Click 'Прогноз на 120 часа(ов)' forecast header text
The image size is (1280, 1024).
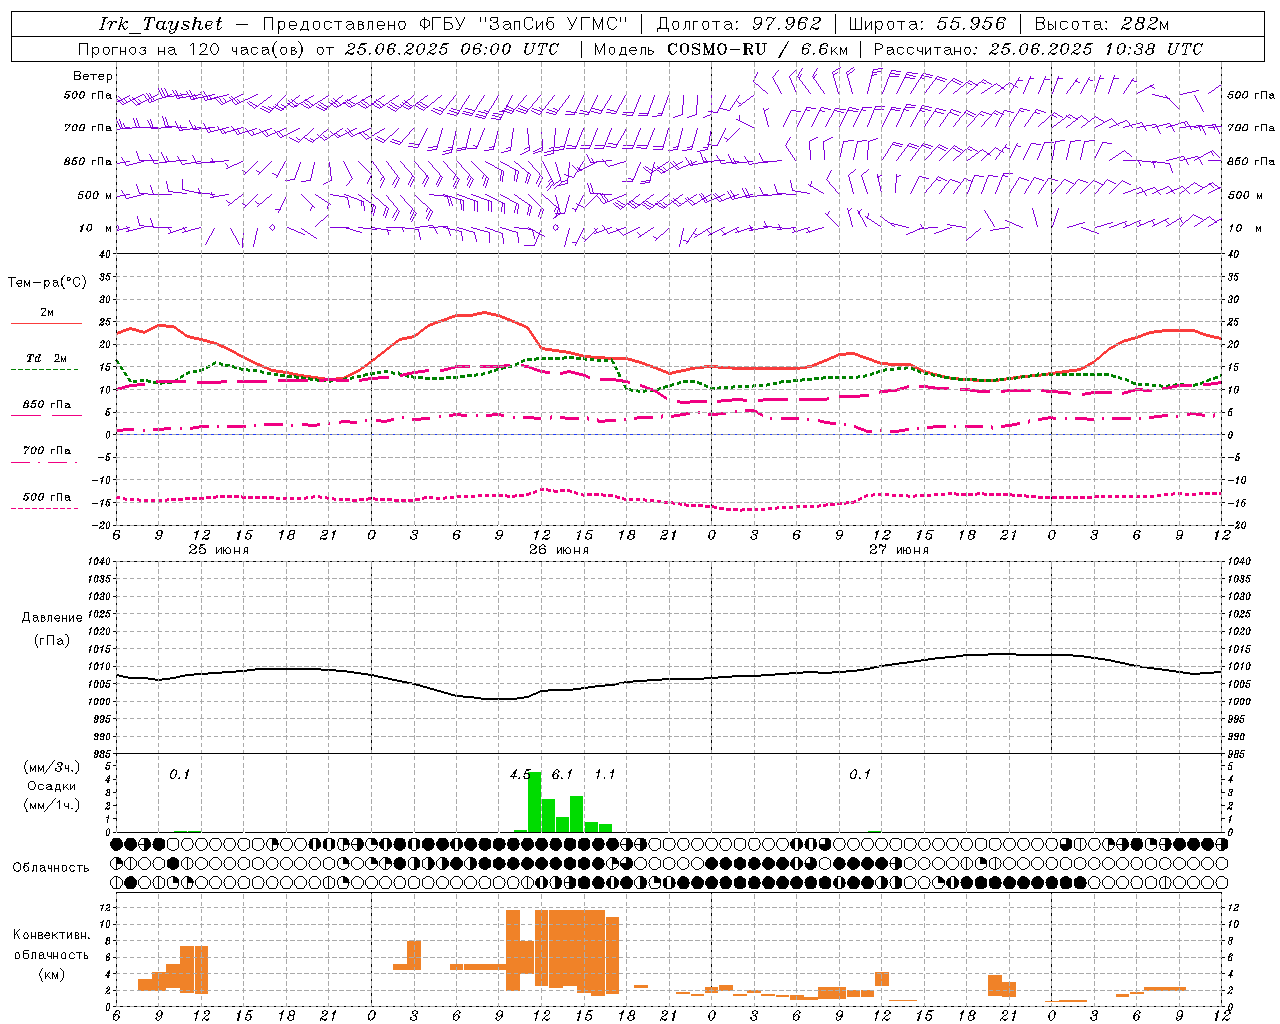click(x=192, y=49)
